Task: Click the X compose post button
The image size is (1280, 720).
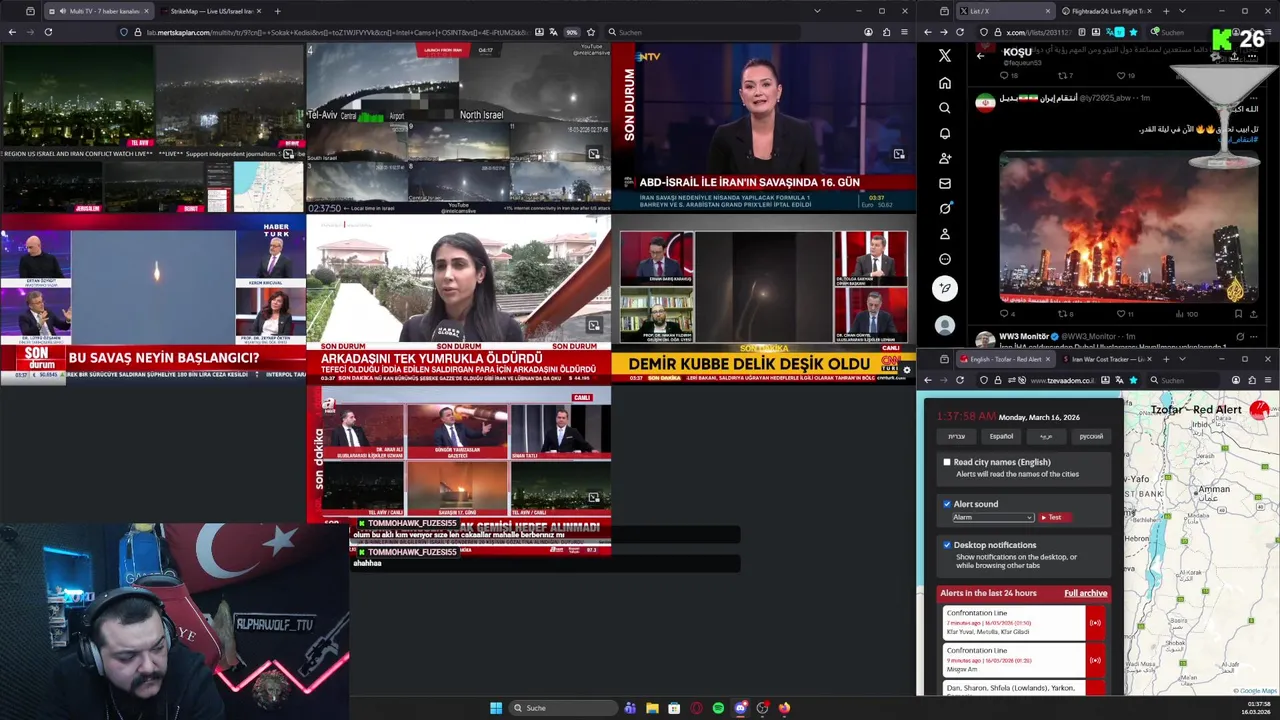Action: (945, 288)
